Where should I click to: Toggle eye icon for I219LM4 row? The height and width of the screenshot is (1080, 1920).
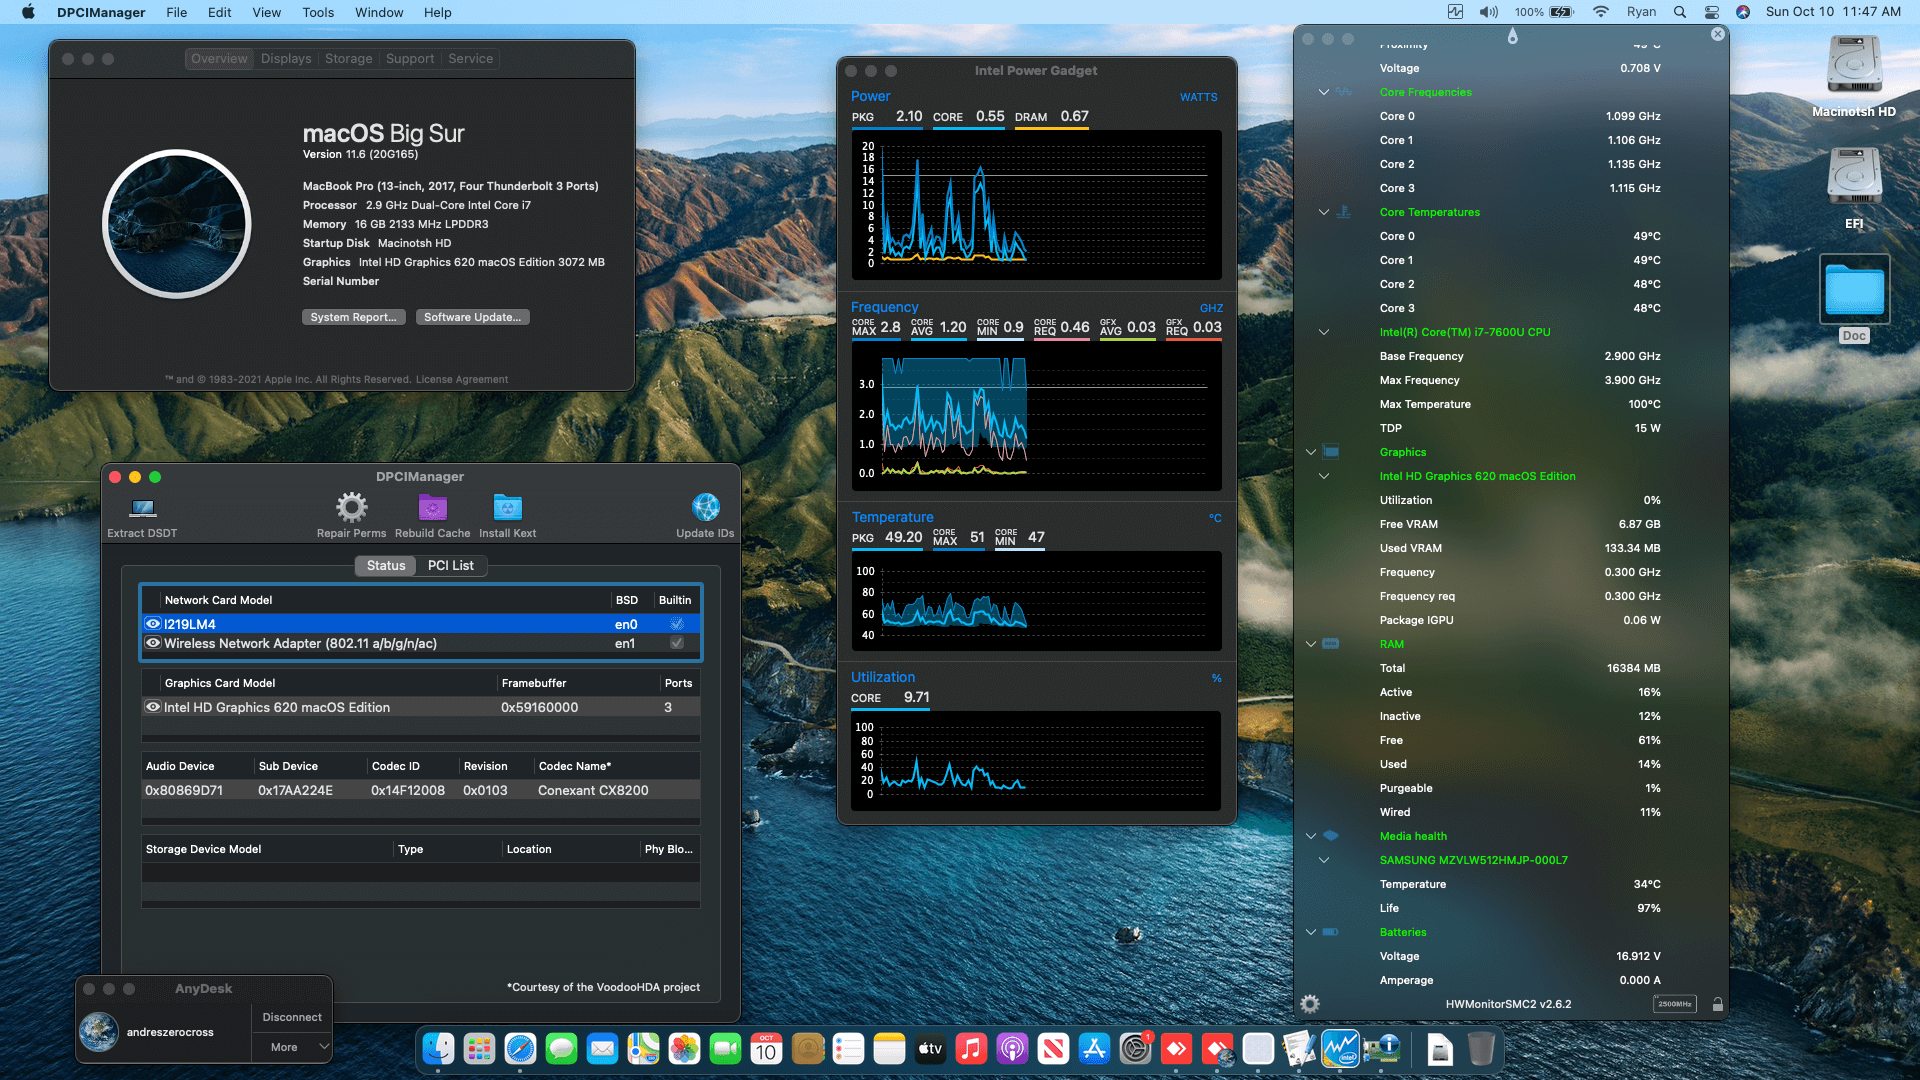(153, 624)
